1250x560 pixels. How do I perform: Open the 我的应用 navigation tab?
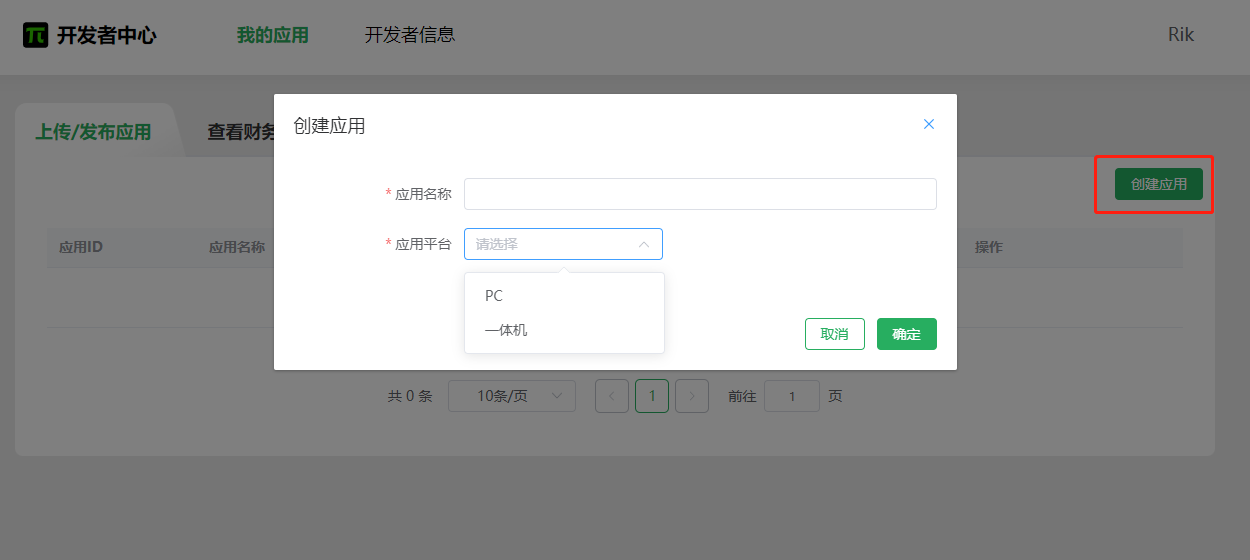(273, 35)
